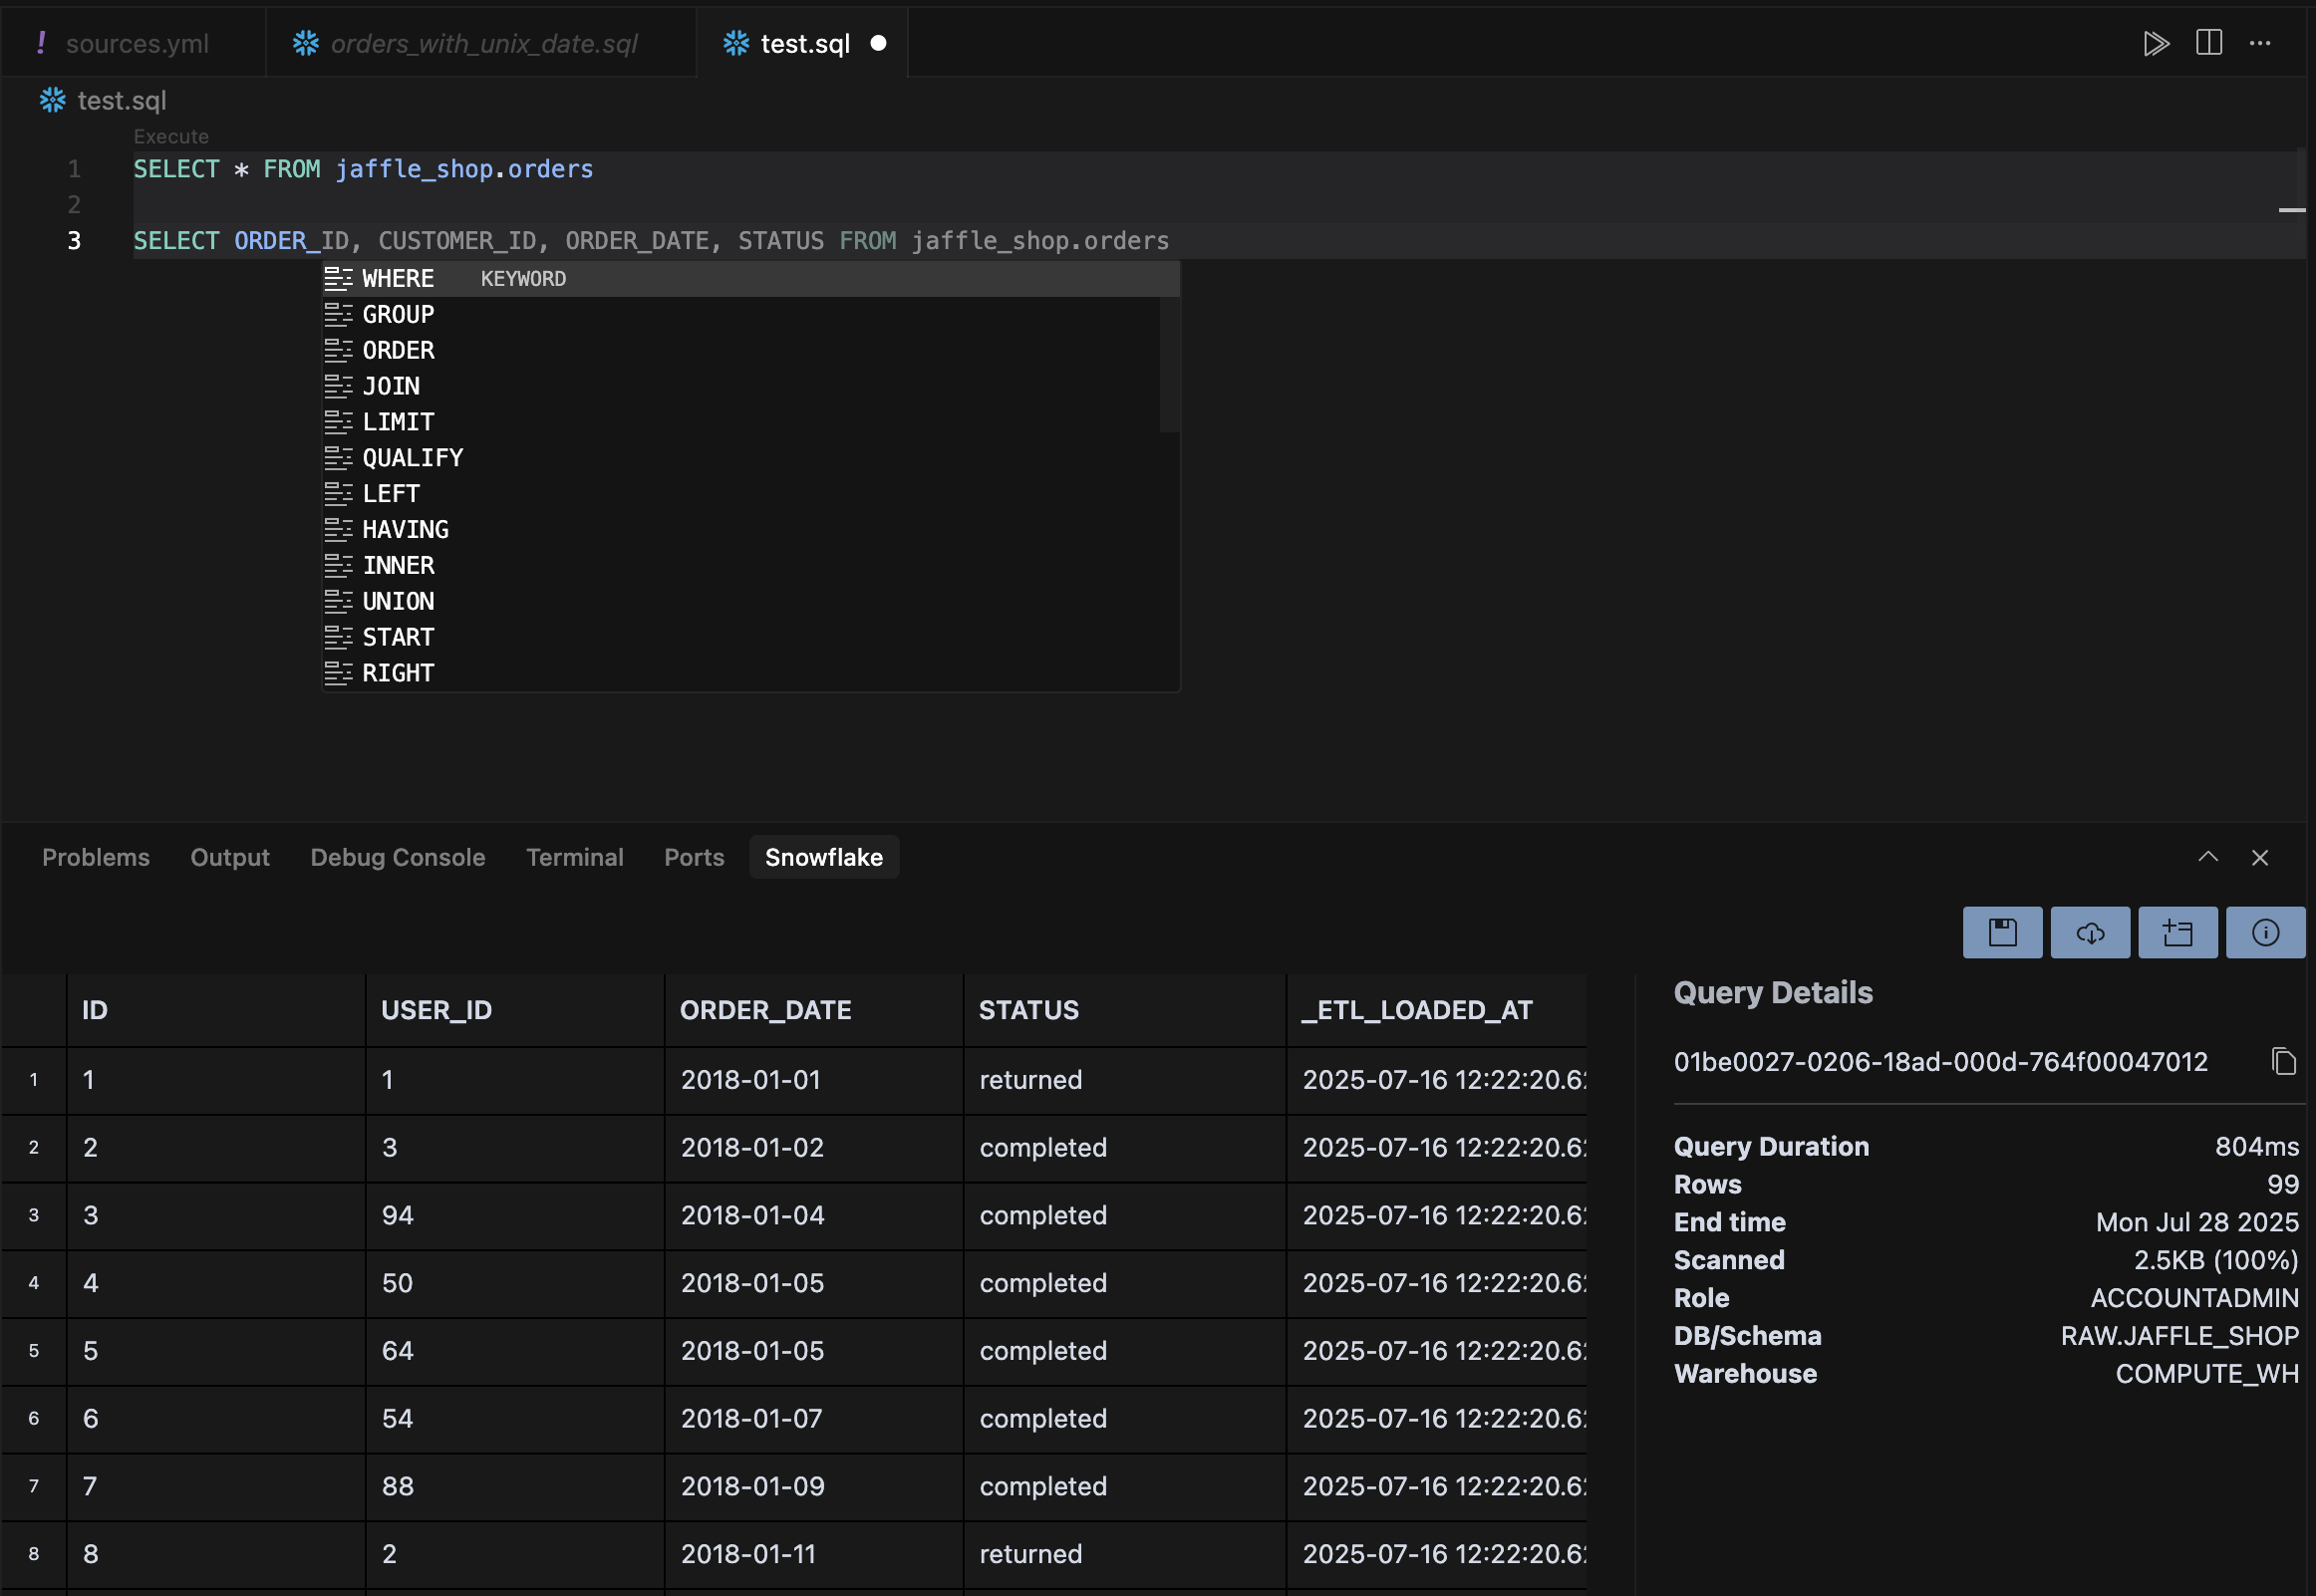
Task: Open the sources.yml tab
Action: [134, 43]
